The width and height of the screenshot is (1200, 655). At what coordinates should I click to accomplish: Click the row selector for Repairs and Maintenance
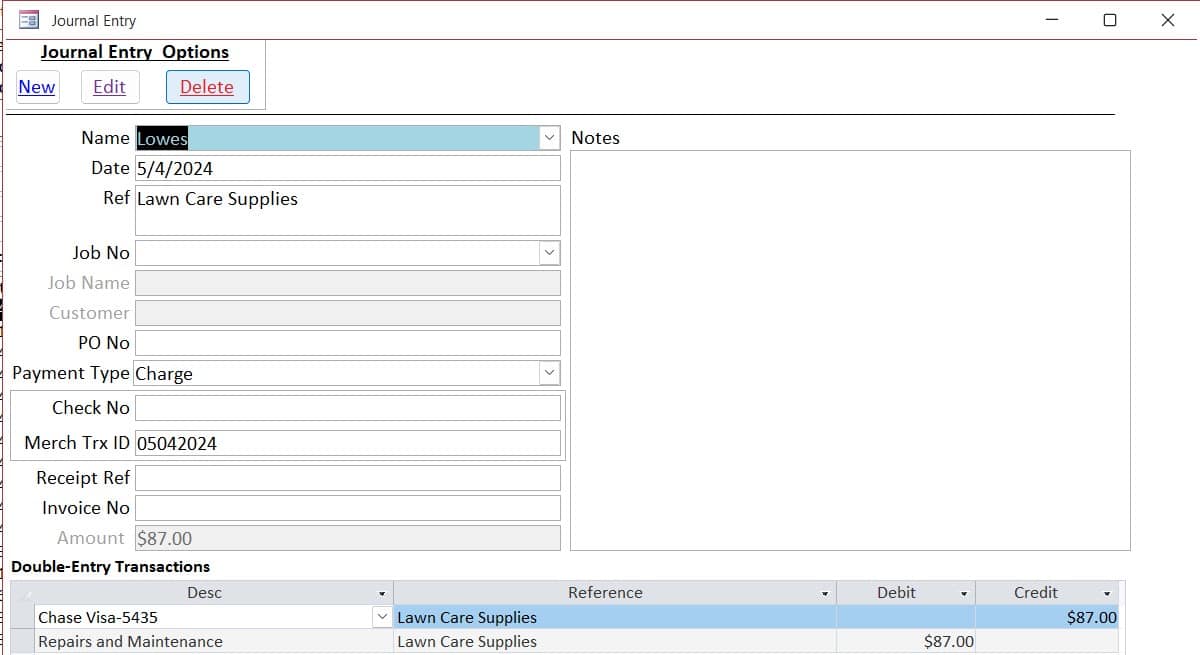coord(22,642)
